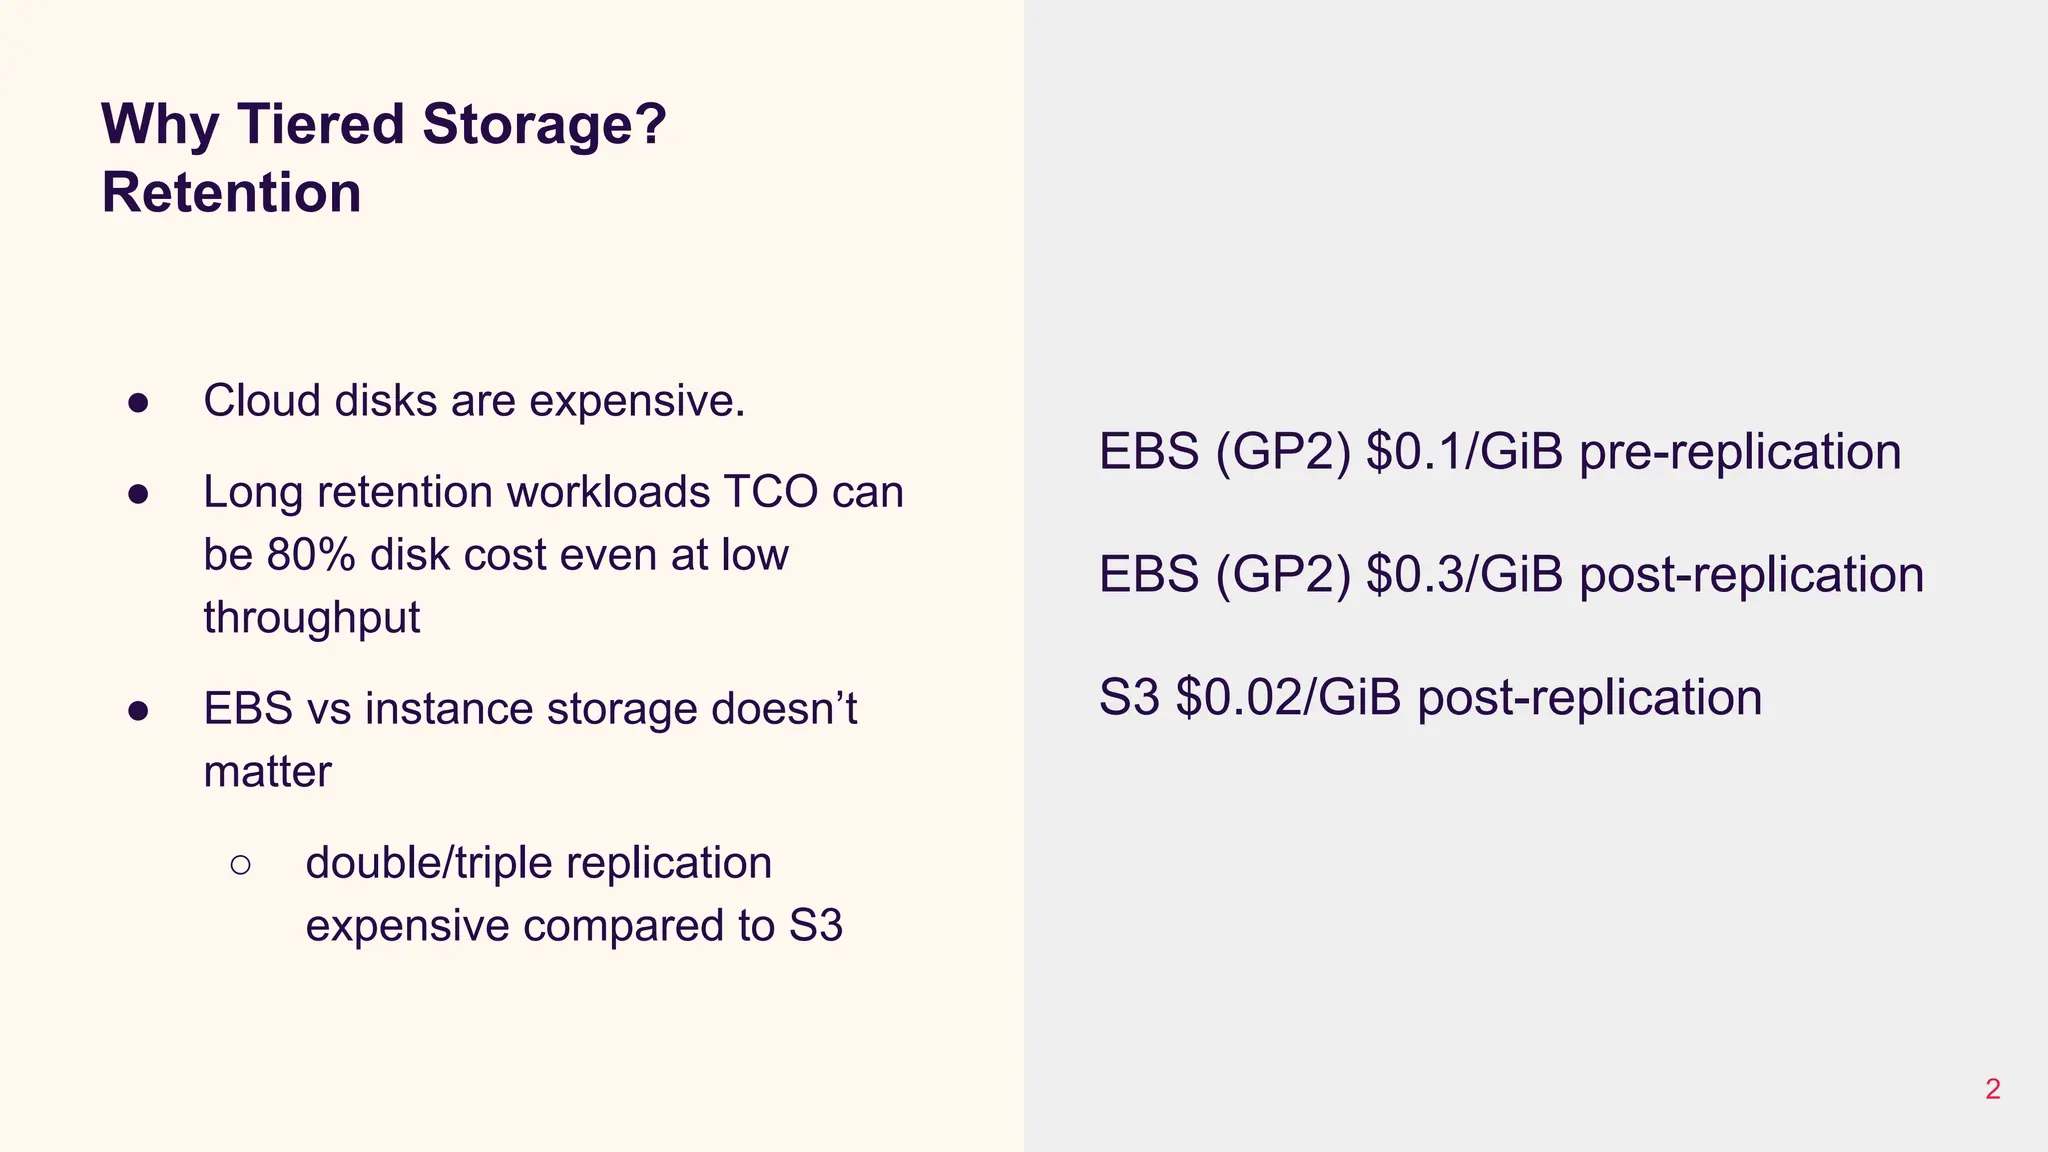The width and height of the screenshot is (2048, 1152).
Task: Click the '$0.3/GiB' price text
Action: 1464,575
